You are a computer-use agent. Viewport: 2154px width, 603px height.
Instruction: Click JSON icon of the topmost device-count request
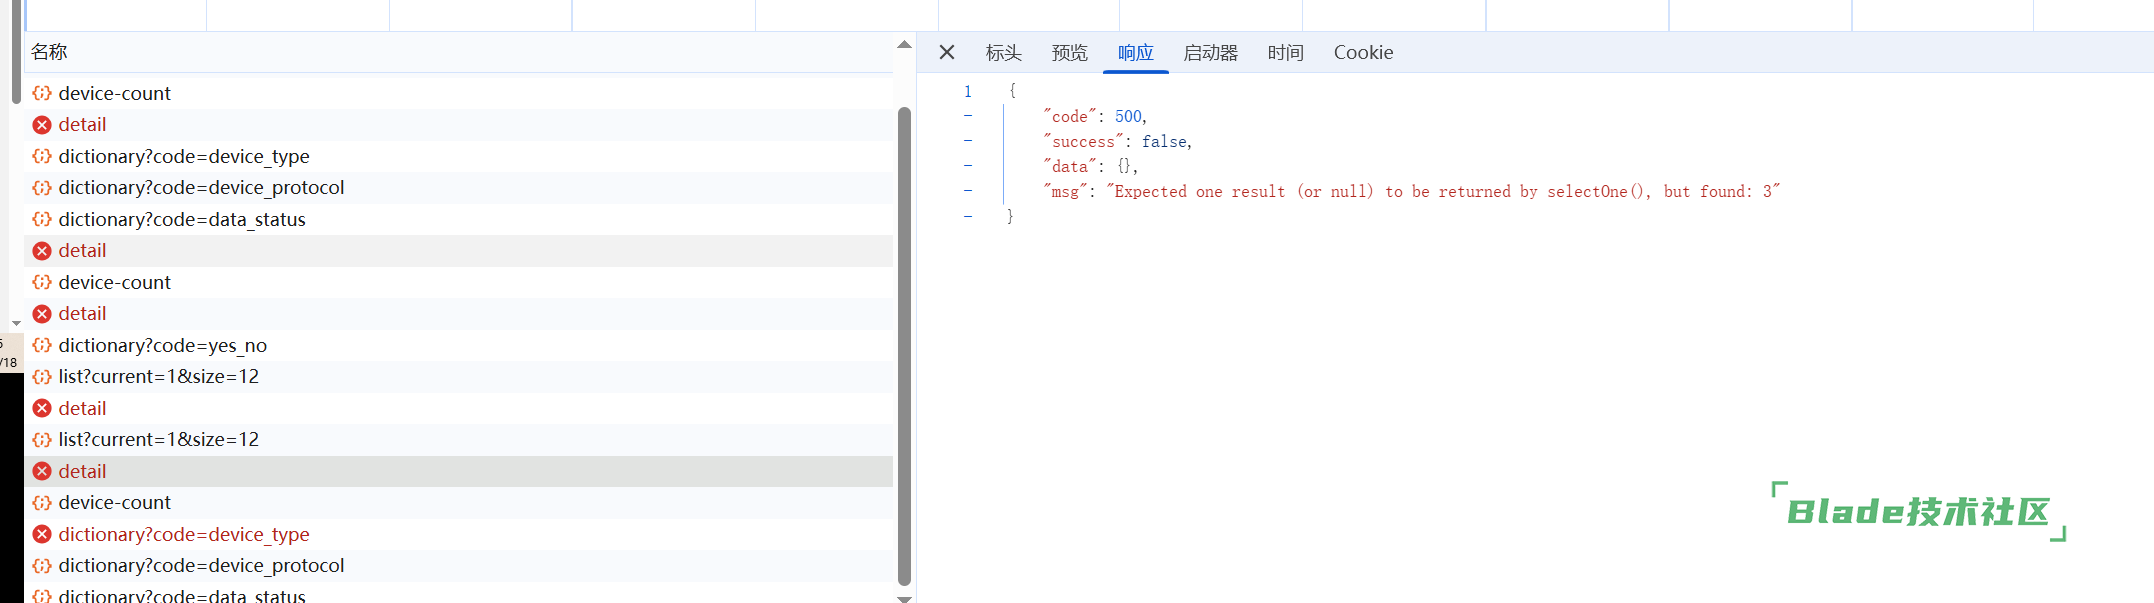point(42,94)
